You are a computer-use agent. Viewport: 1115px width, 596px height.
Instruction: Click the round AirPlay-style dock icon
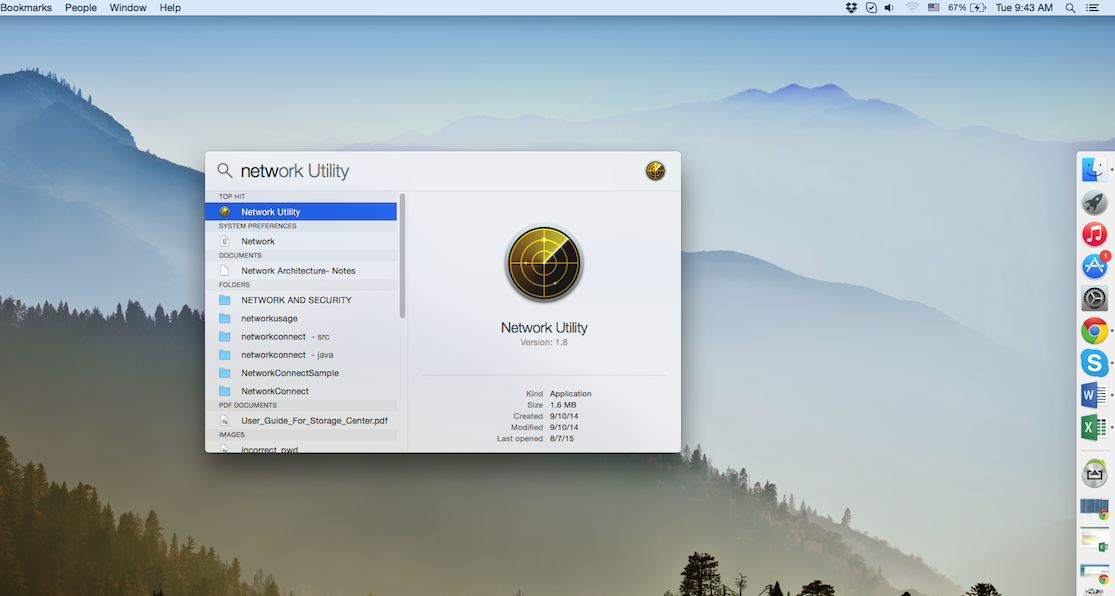pos(1094,474)
